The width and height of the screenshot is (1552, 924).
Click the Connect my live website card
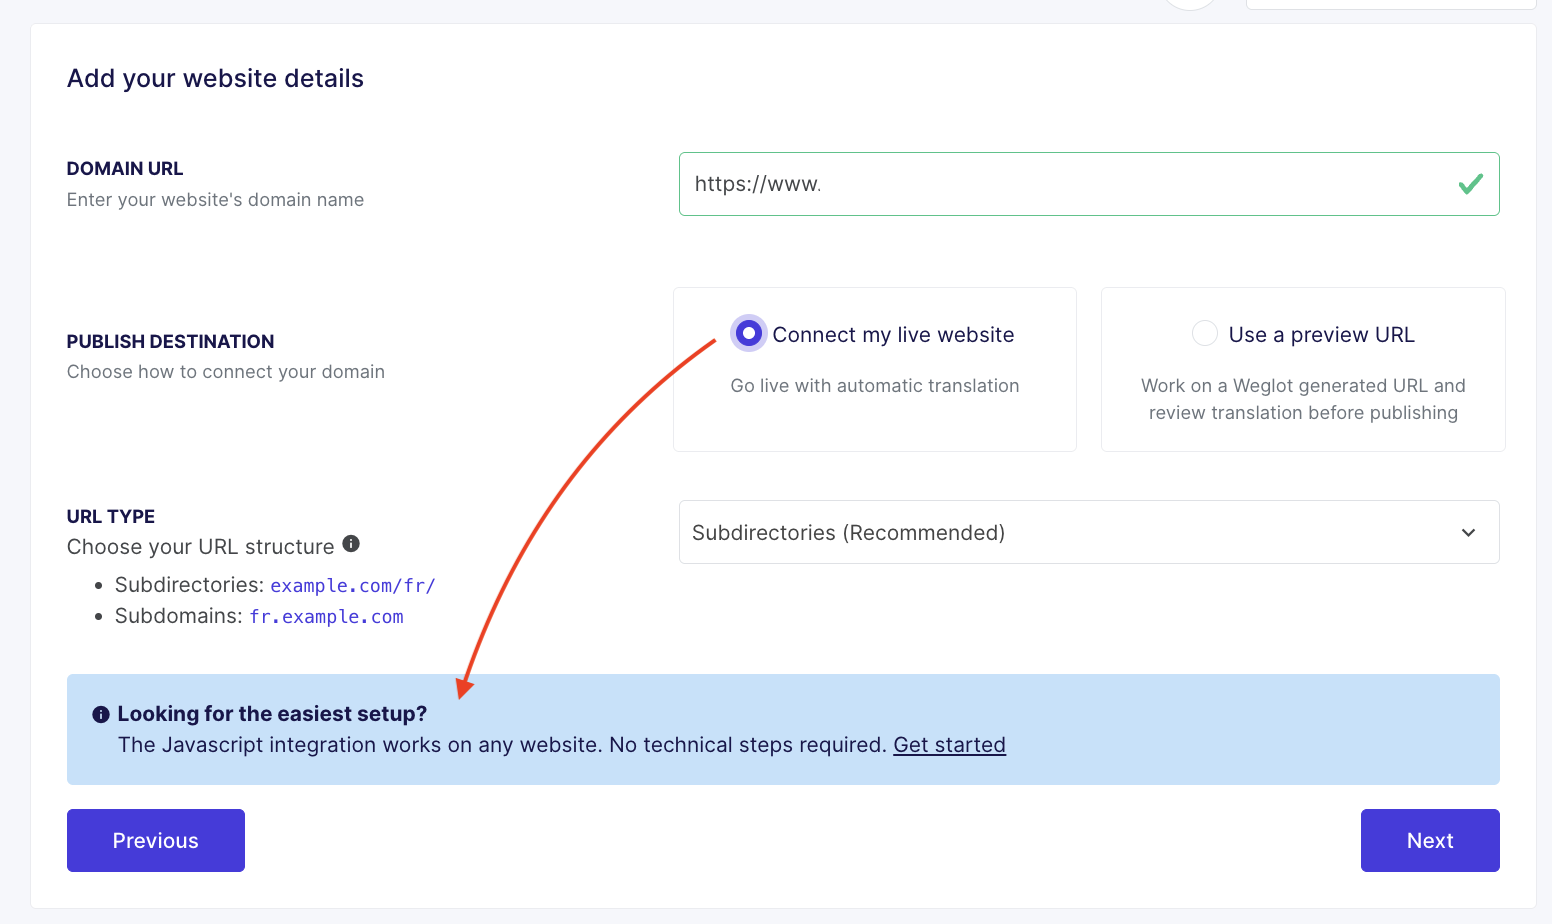875,370
